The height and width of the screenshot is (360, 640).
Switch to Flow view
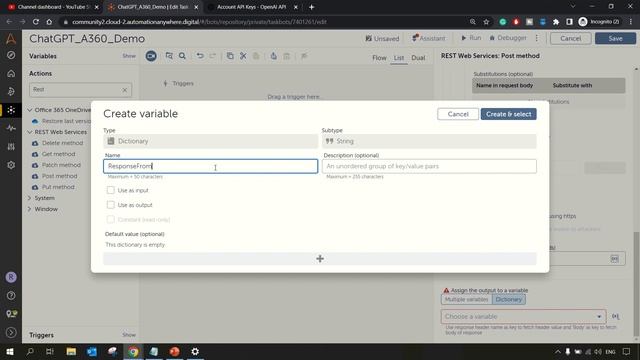point(379,58)
